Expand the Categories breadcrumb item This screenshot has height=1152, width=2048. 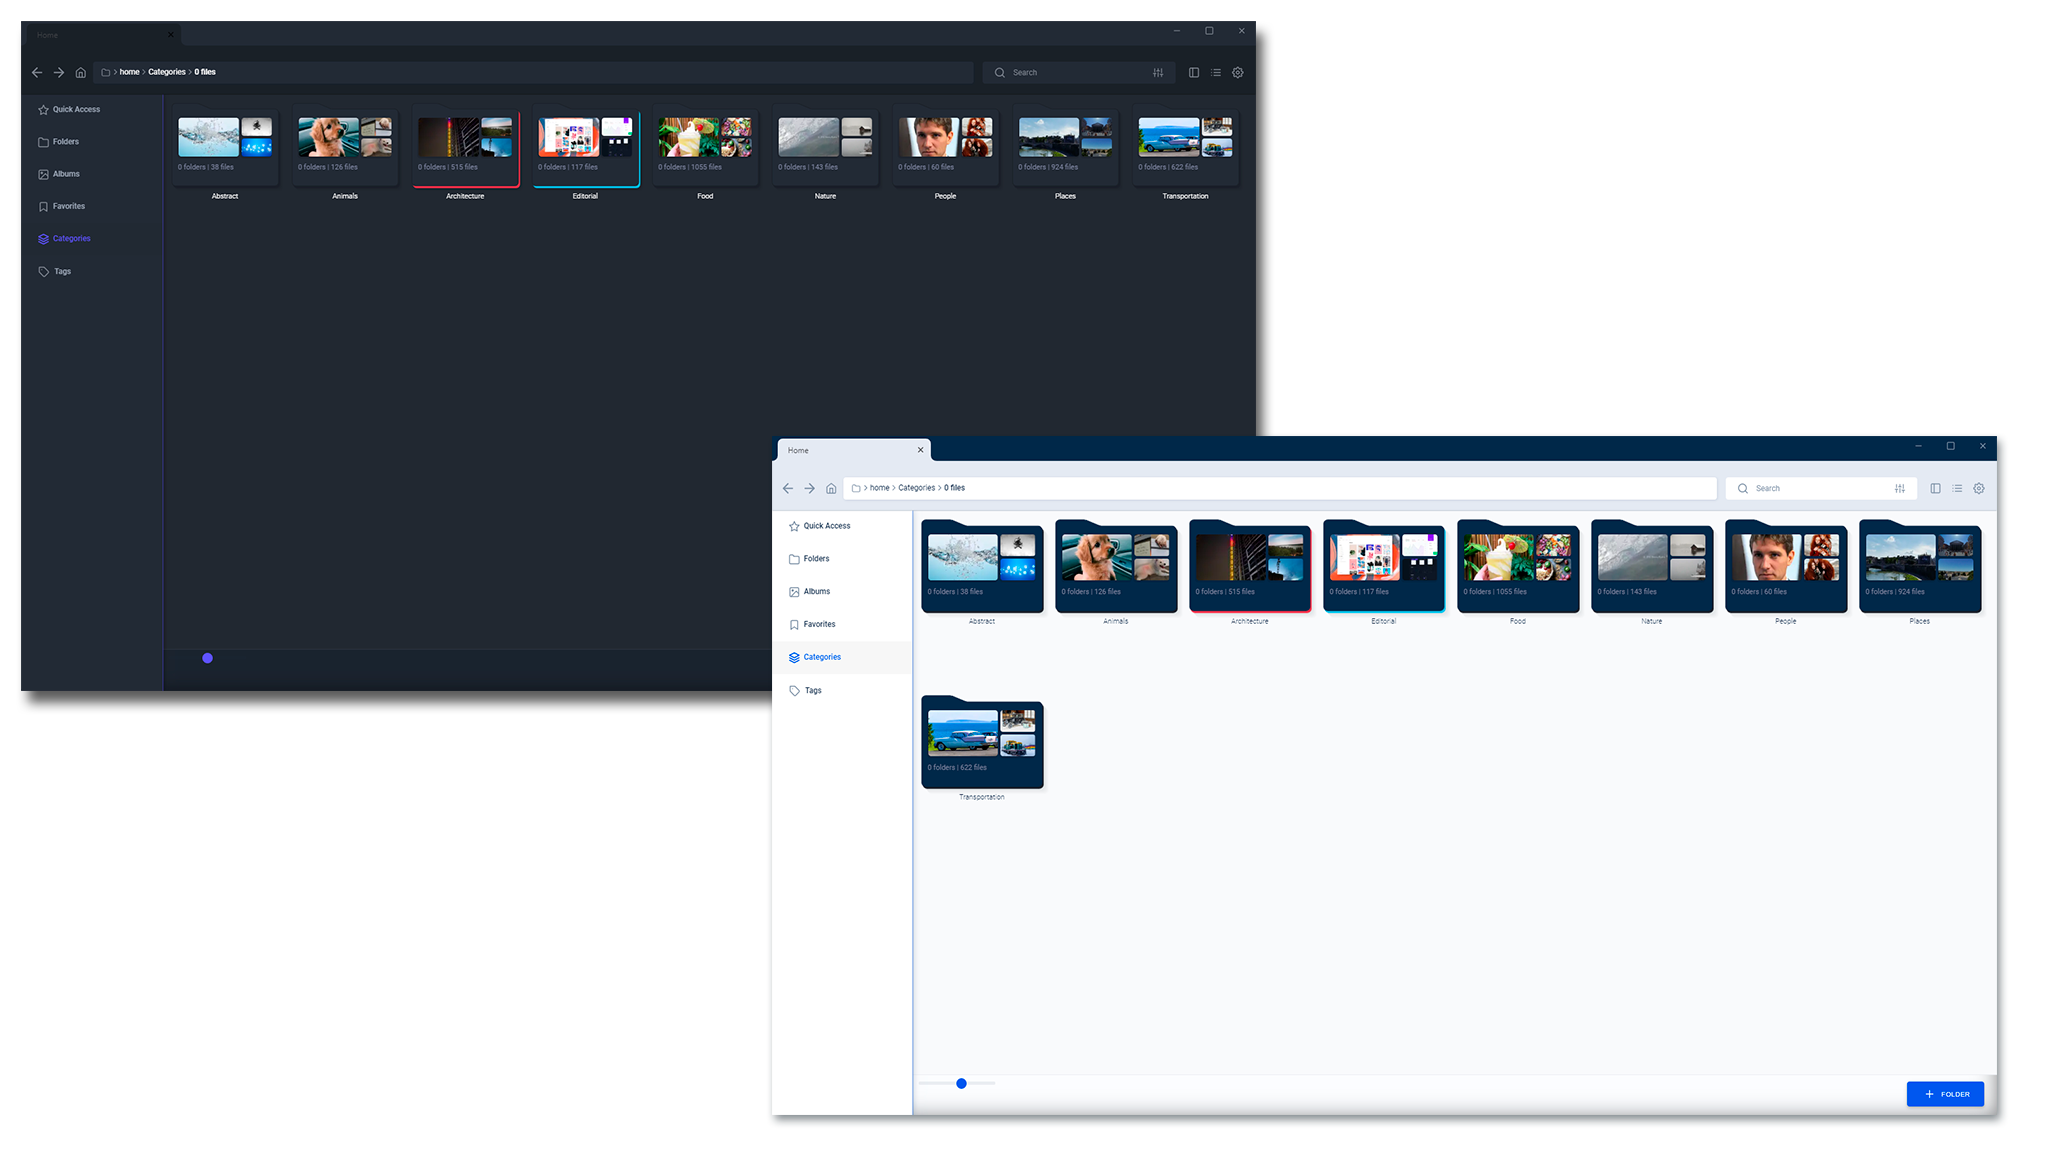tap(917, 488)
